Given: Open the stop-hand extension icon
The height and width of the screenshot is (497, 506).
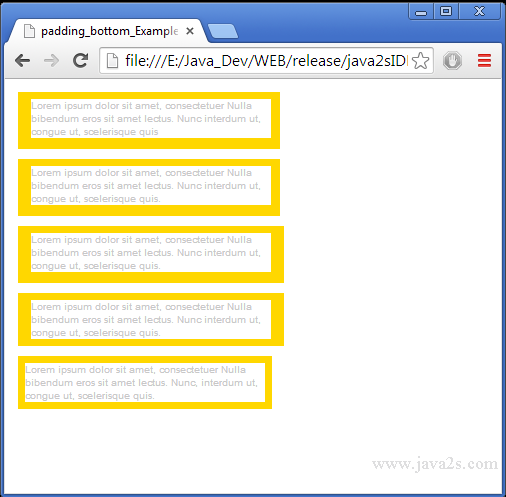Looking at the screenshot, I should point(452,61).
